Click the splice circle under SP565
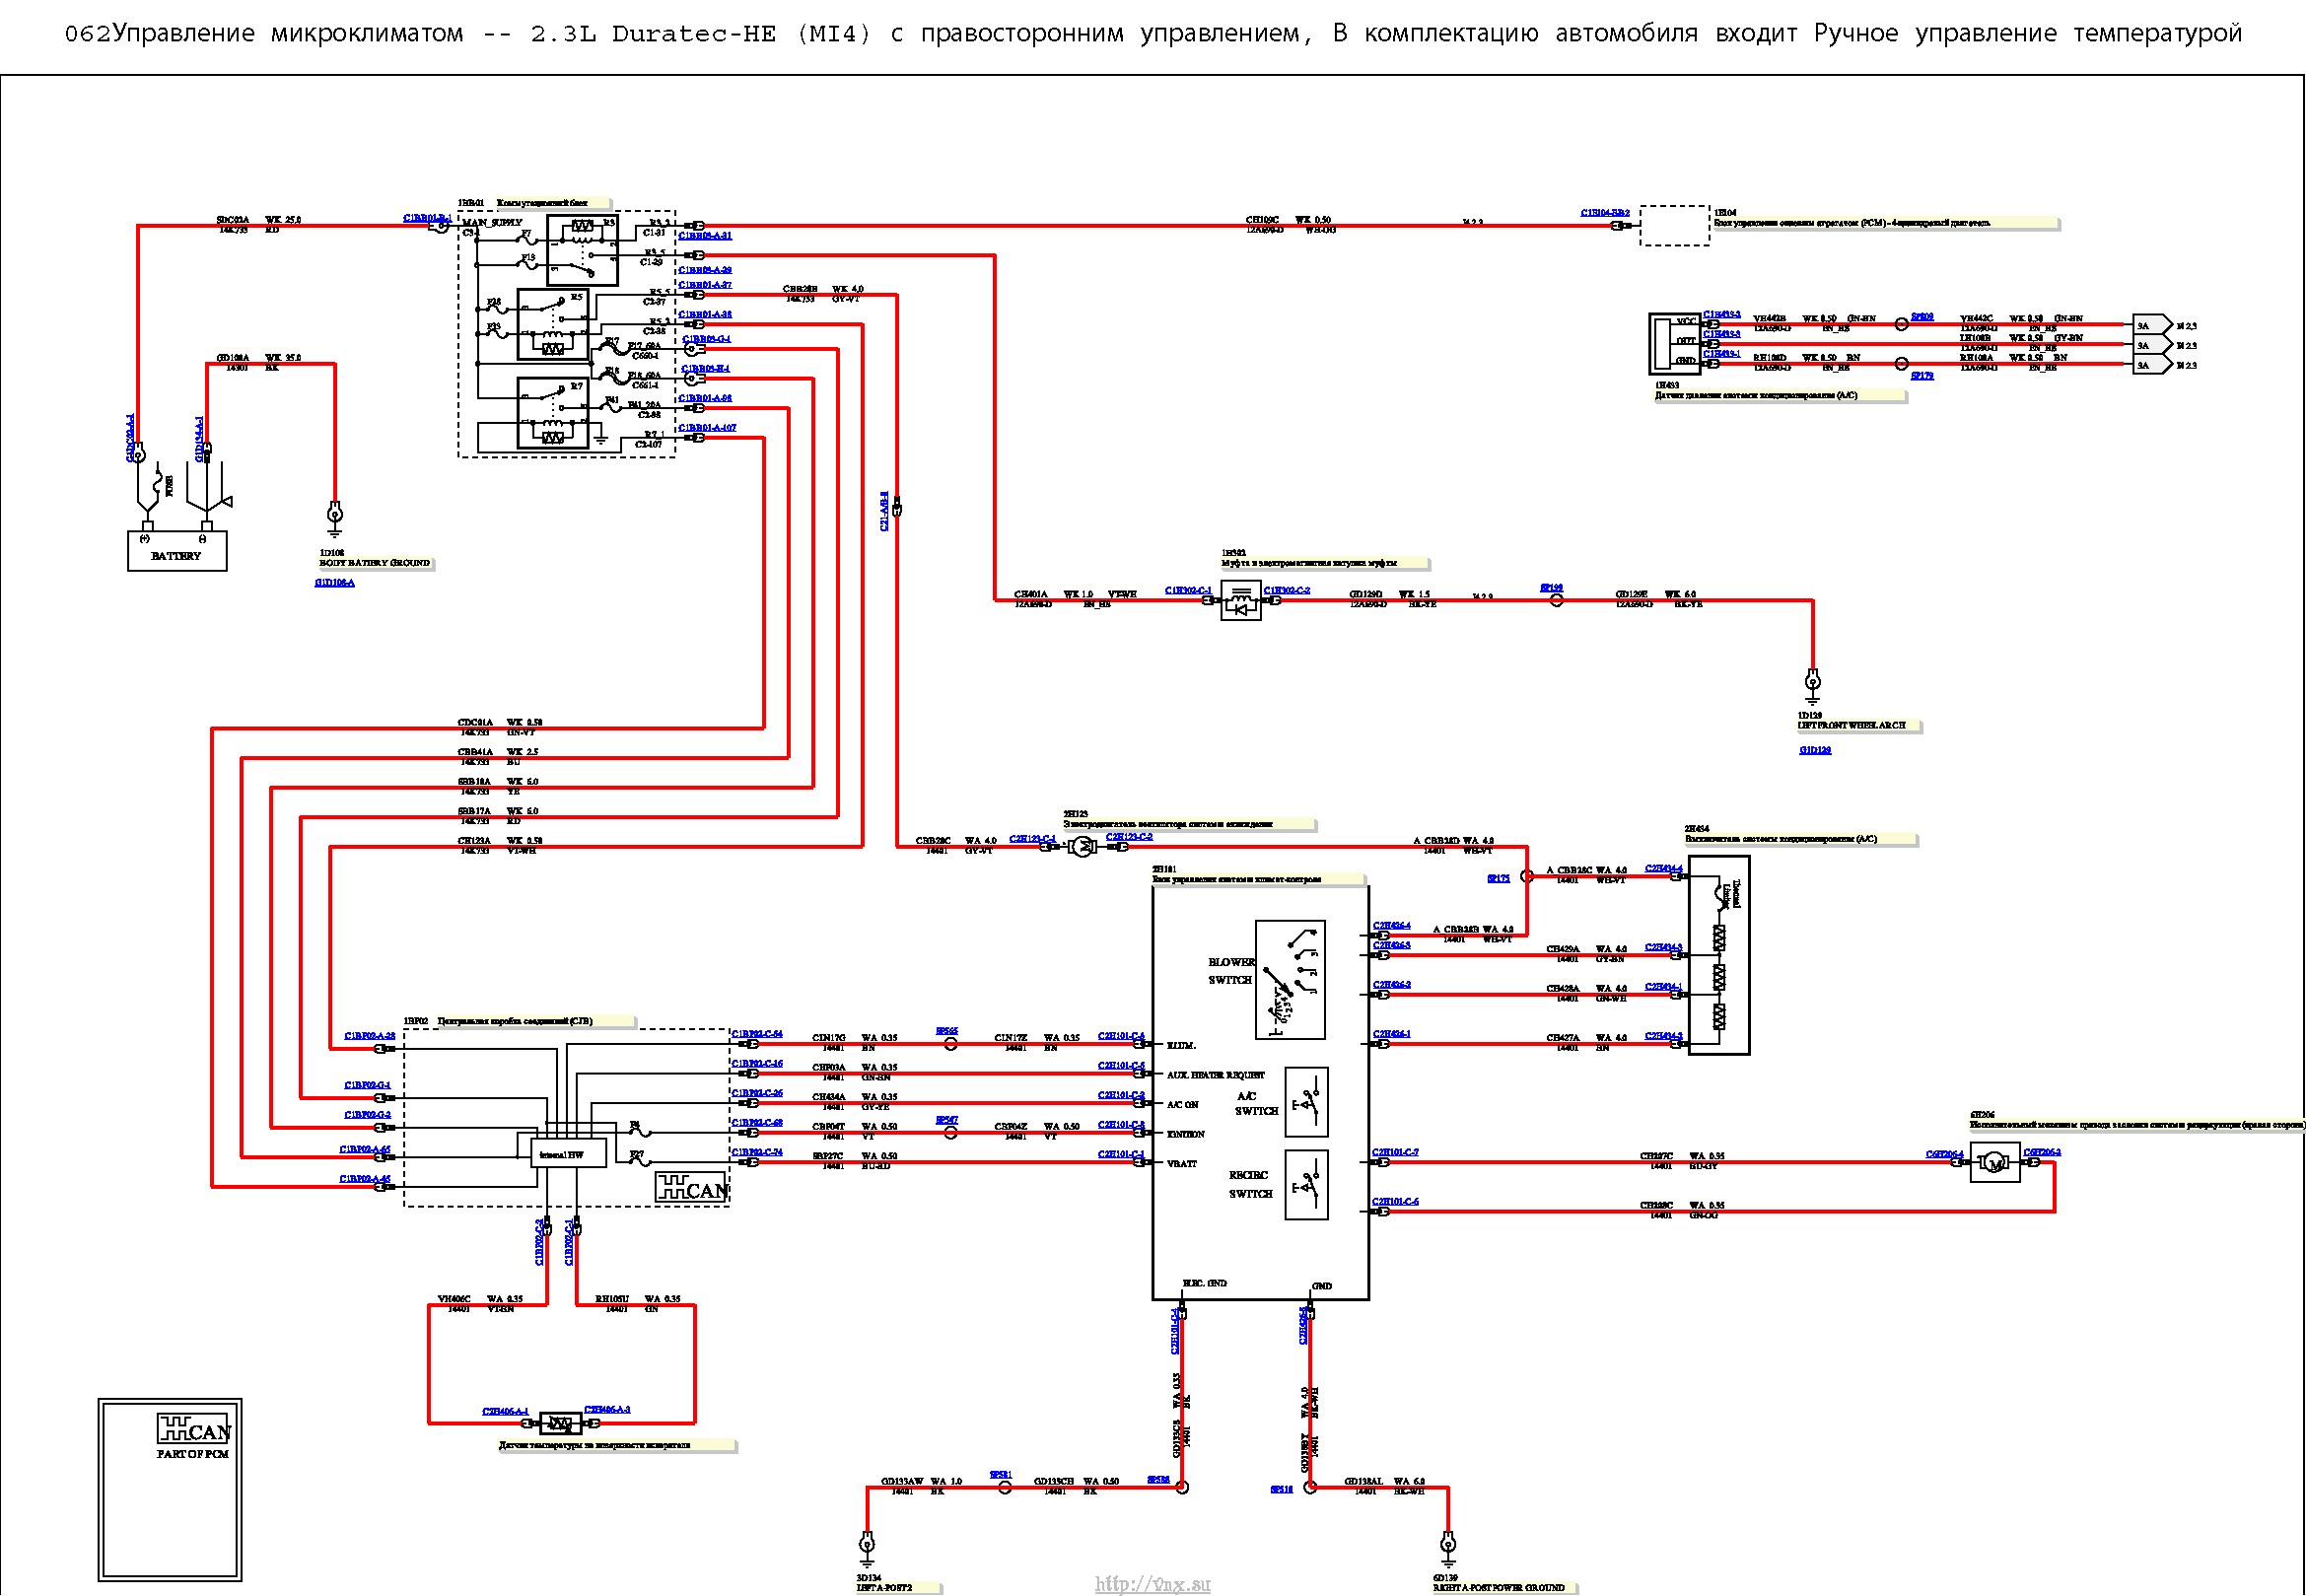 [x=951, y=1045]
